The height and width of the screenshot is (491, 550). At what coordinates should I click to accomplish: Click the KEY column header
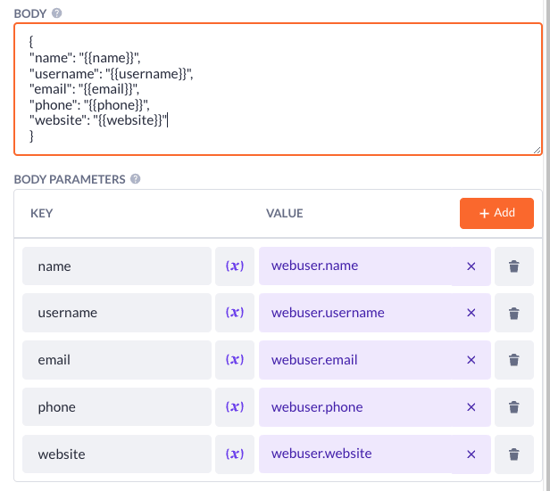41,213
